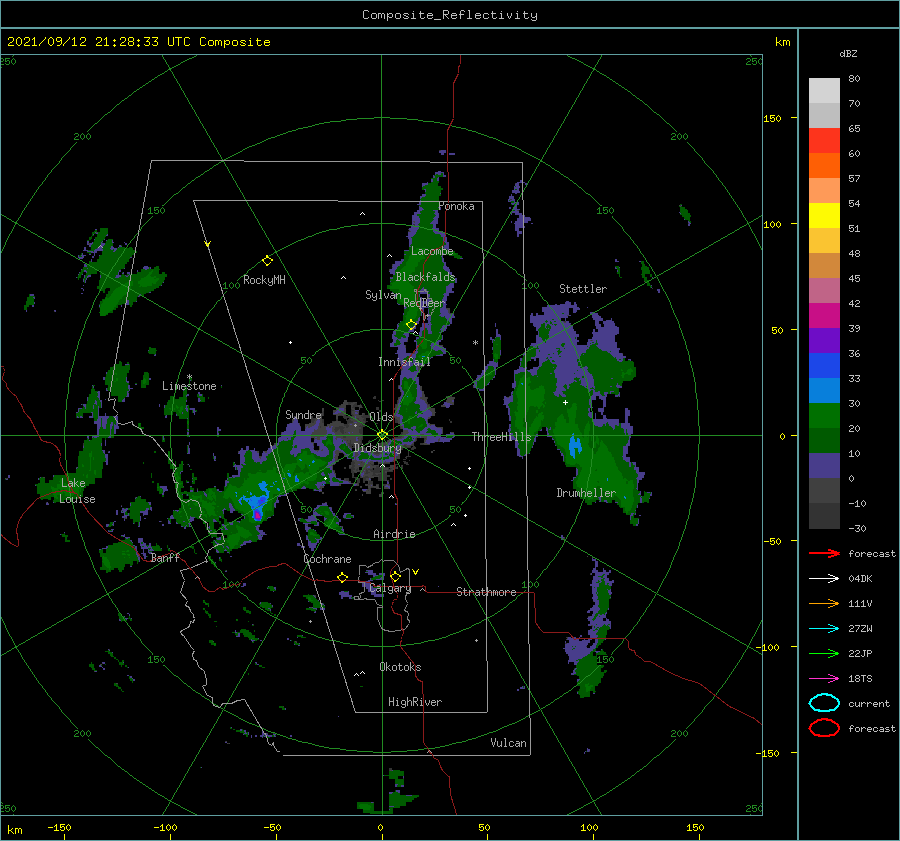
Task: Click the yellow diamond marker near Cochrane
Action: click(x=342, y=577)
